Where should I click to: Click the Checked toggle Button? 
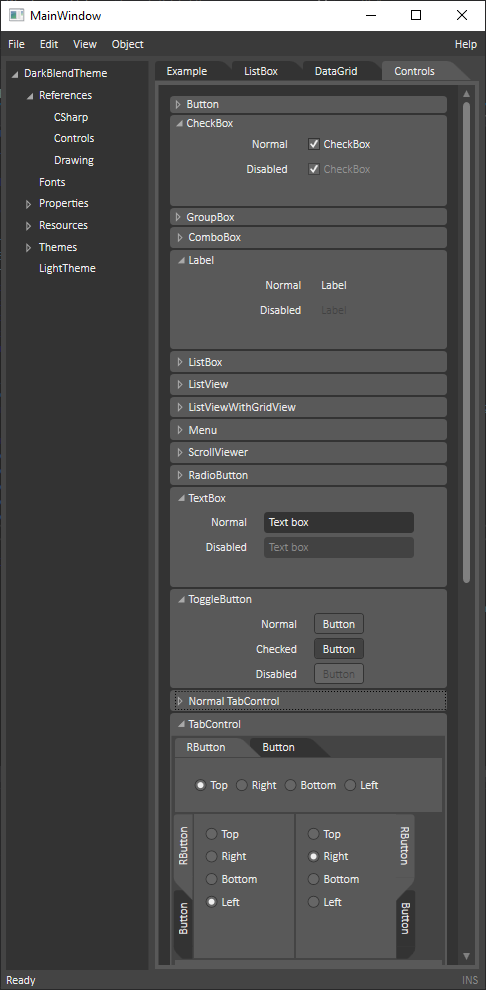339,649
